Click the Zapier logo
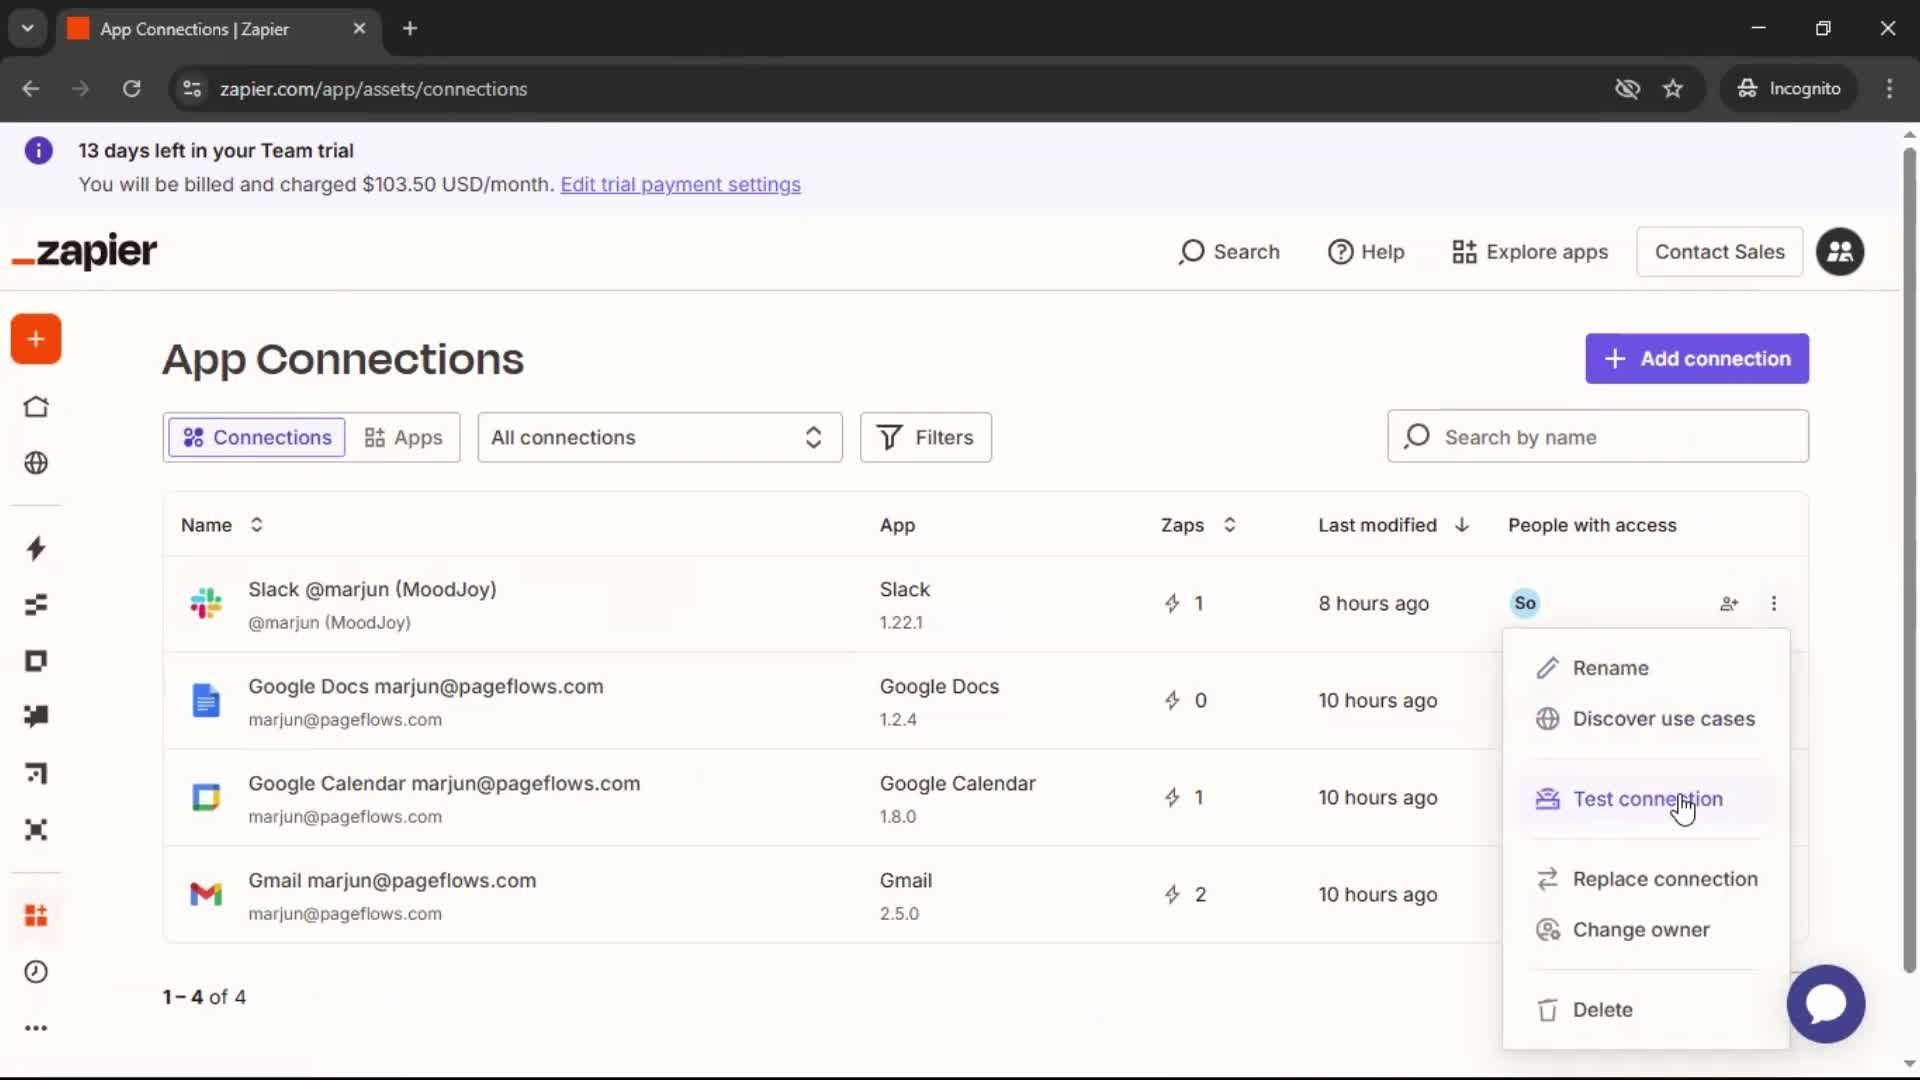The image size is (1920, 1080). [x=85, y=252]
